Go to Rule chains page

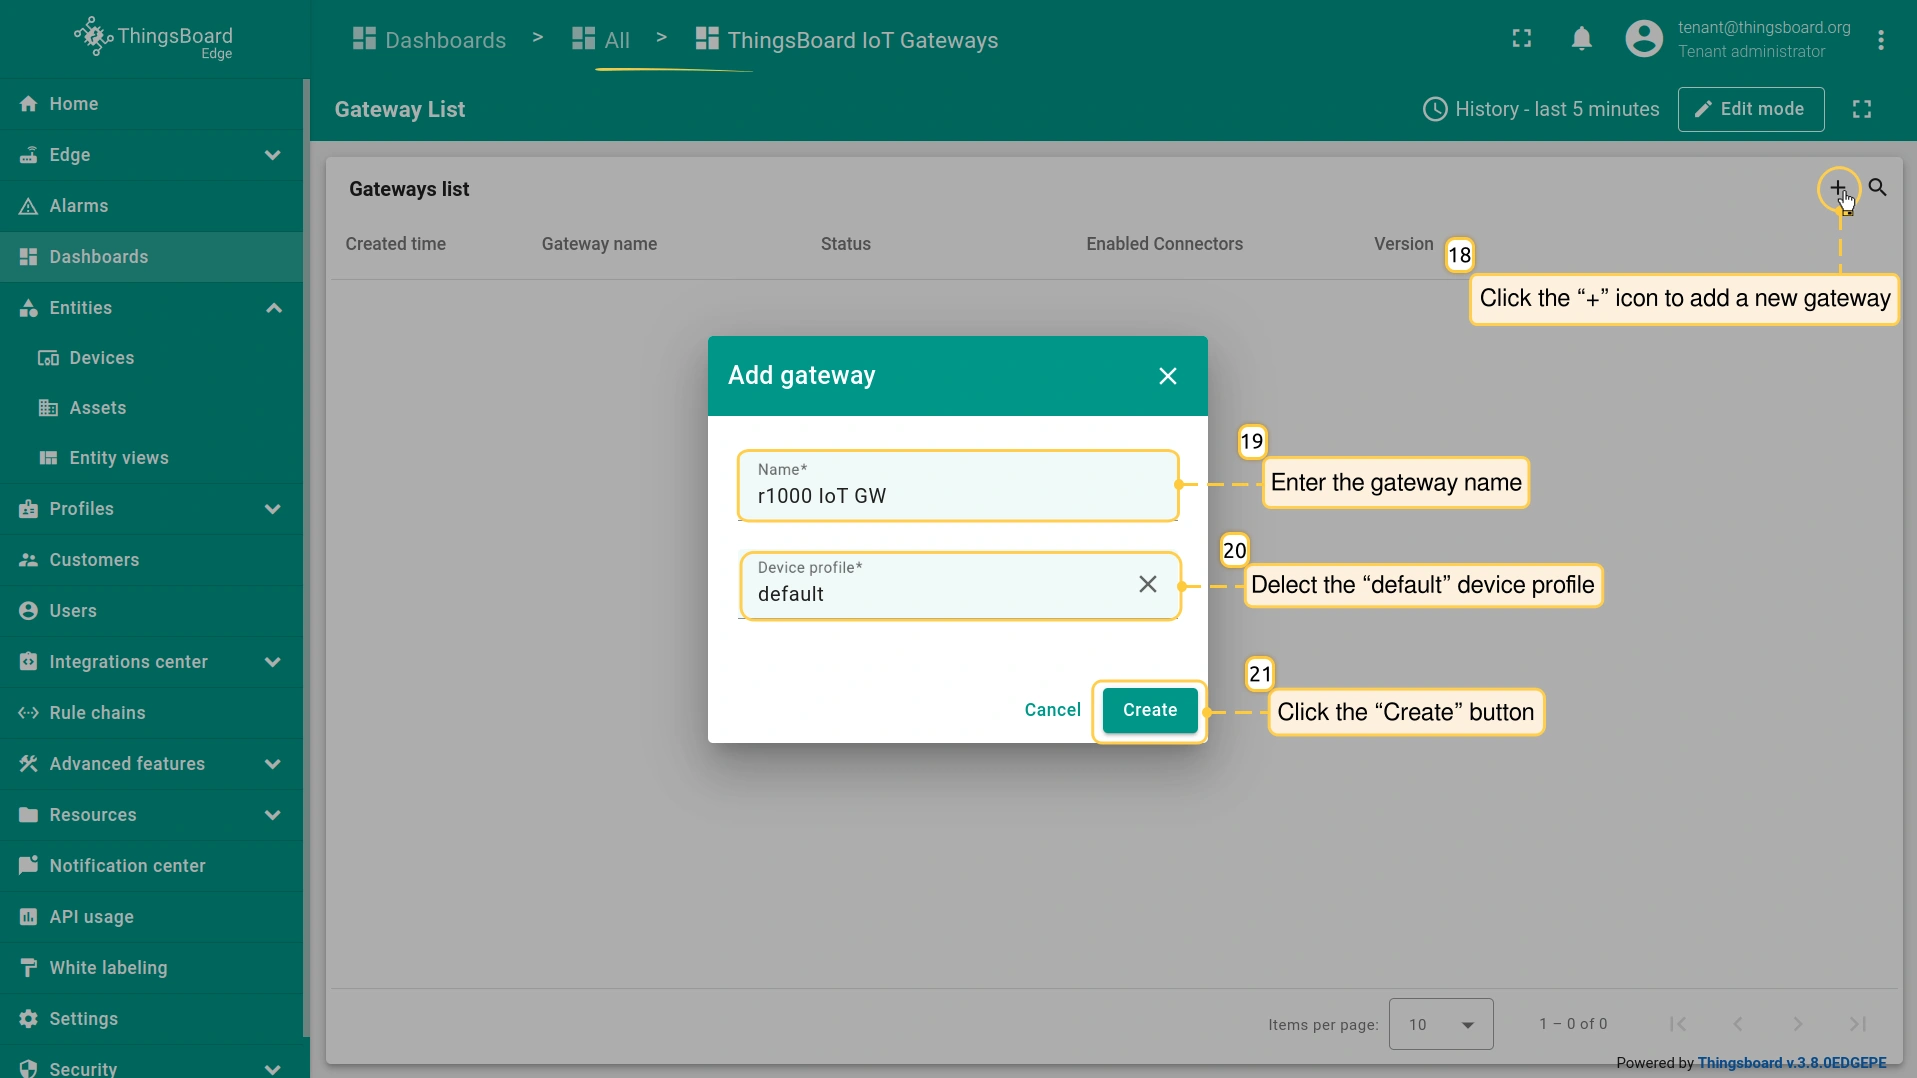point(97,713)
